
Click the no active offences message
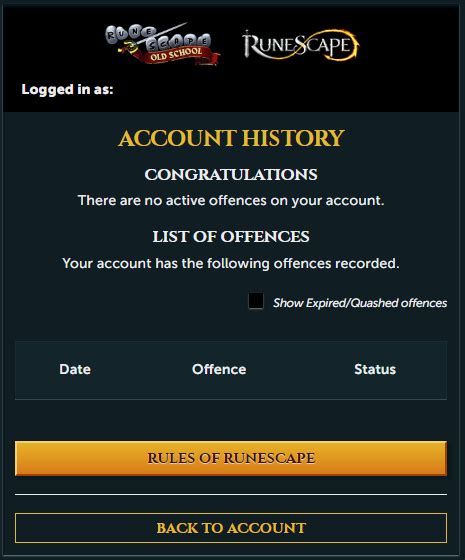coord(231,200)
